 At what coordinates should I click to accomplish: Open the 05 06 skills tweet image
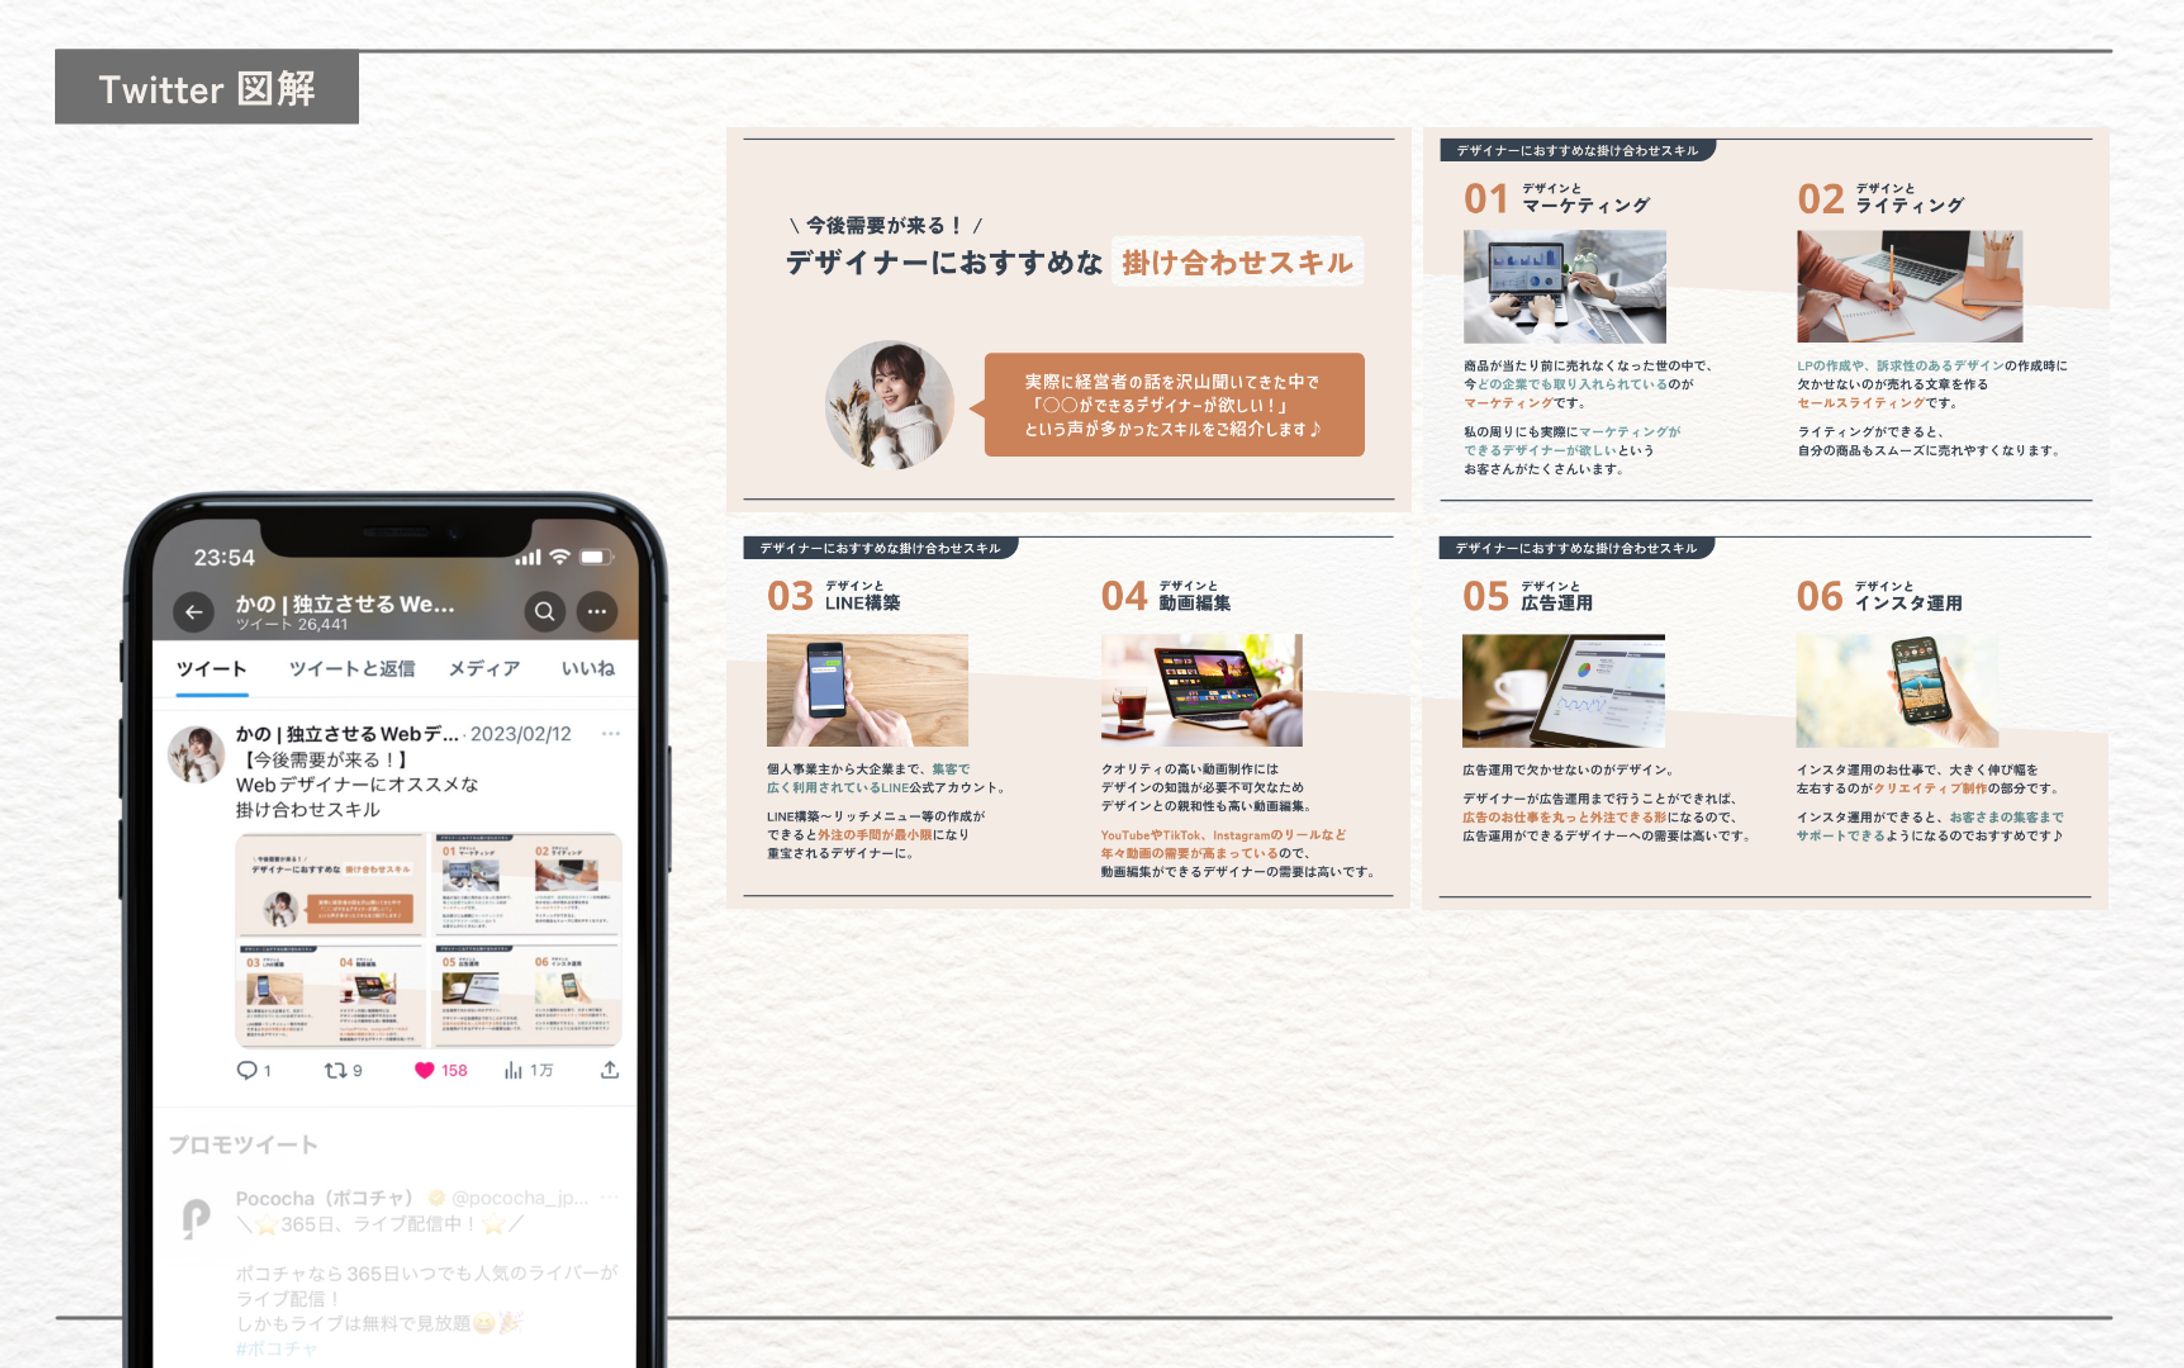pos(527,995)
